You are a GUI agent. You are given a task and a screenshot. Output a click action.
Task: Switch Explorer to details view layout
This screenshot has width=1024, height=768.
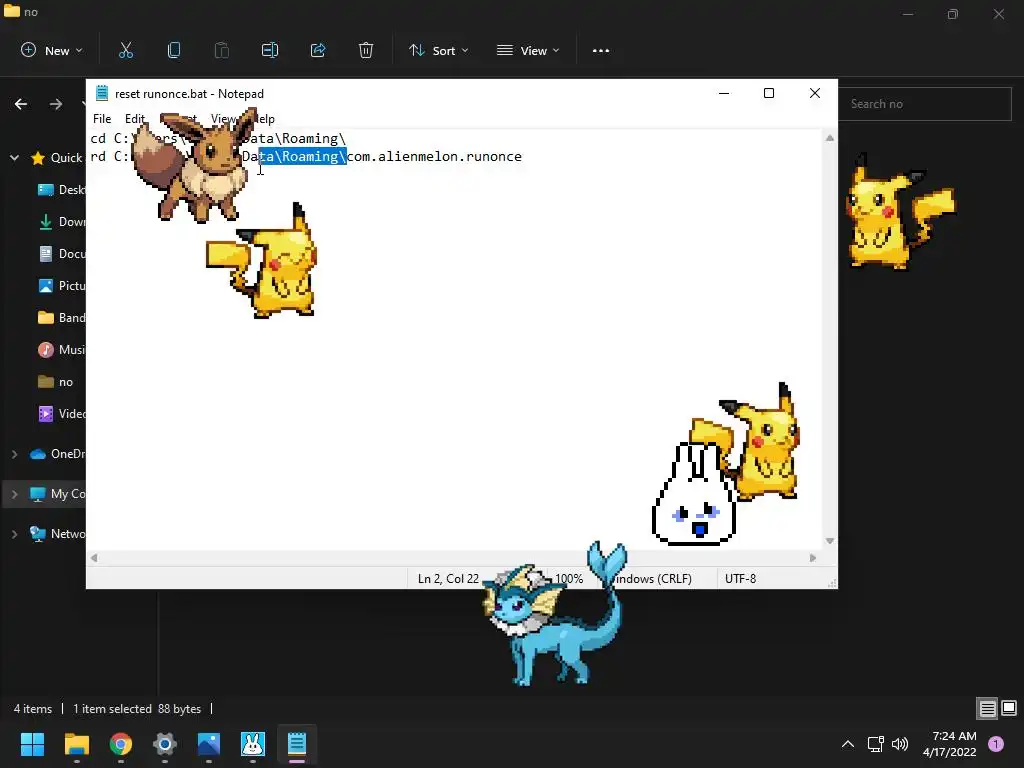tap(987, 708)
